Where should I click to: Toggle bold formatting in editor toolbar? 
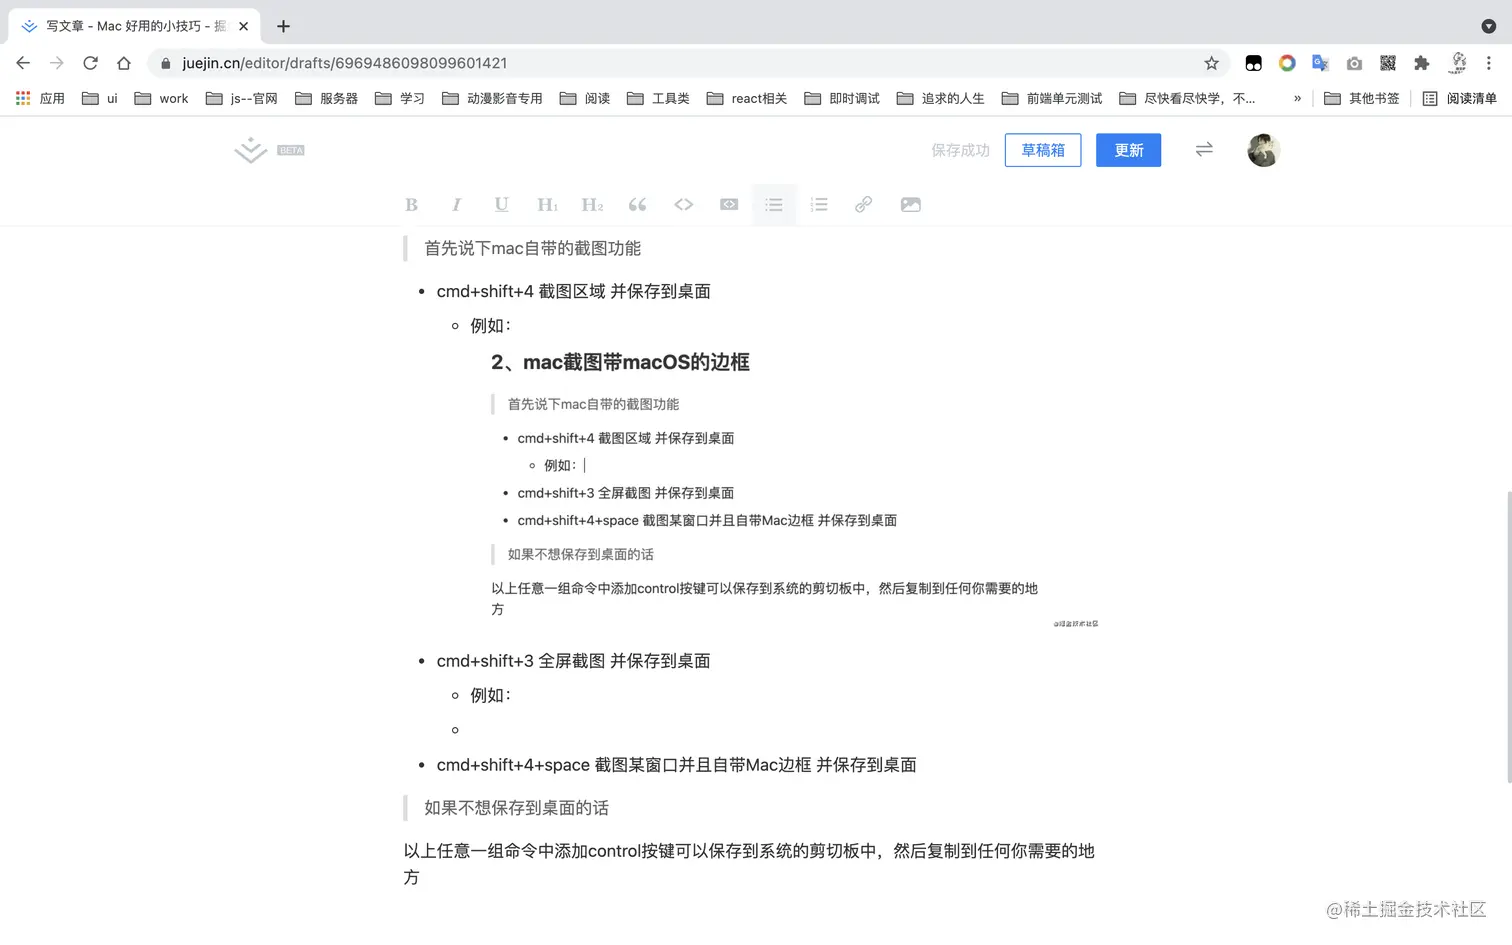coord(411,205)
